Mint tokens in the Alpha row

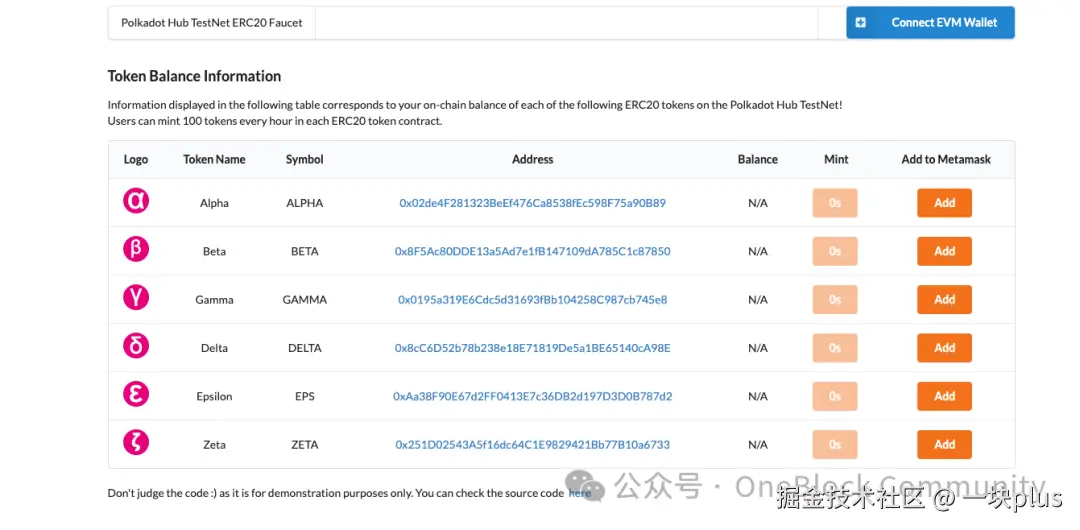[x=835, y=203]
